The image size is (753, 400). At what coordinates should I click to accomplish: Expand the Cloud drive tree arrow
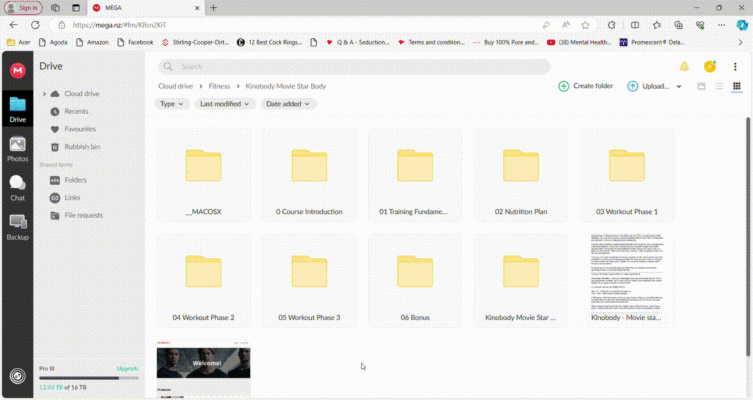coord(44,94)
